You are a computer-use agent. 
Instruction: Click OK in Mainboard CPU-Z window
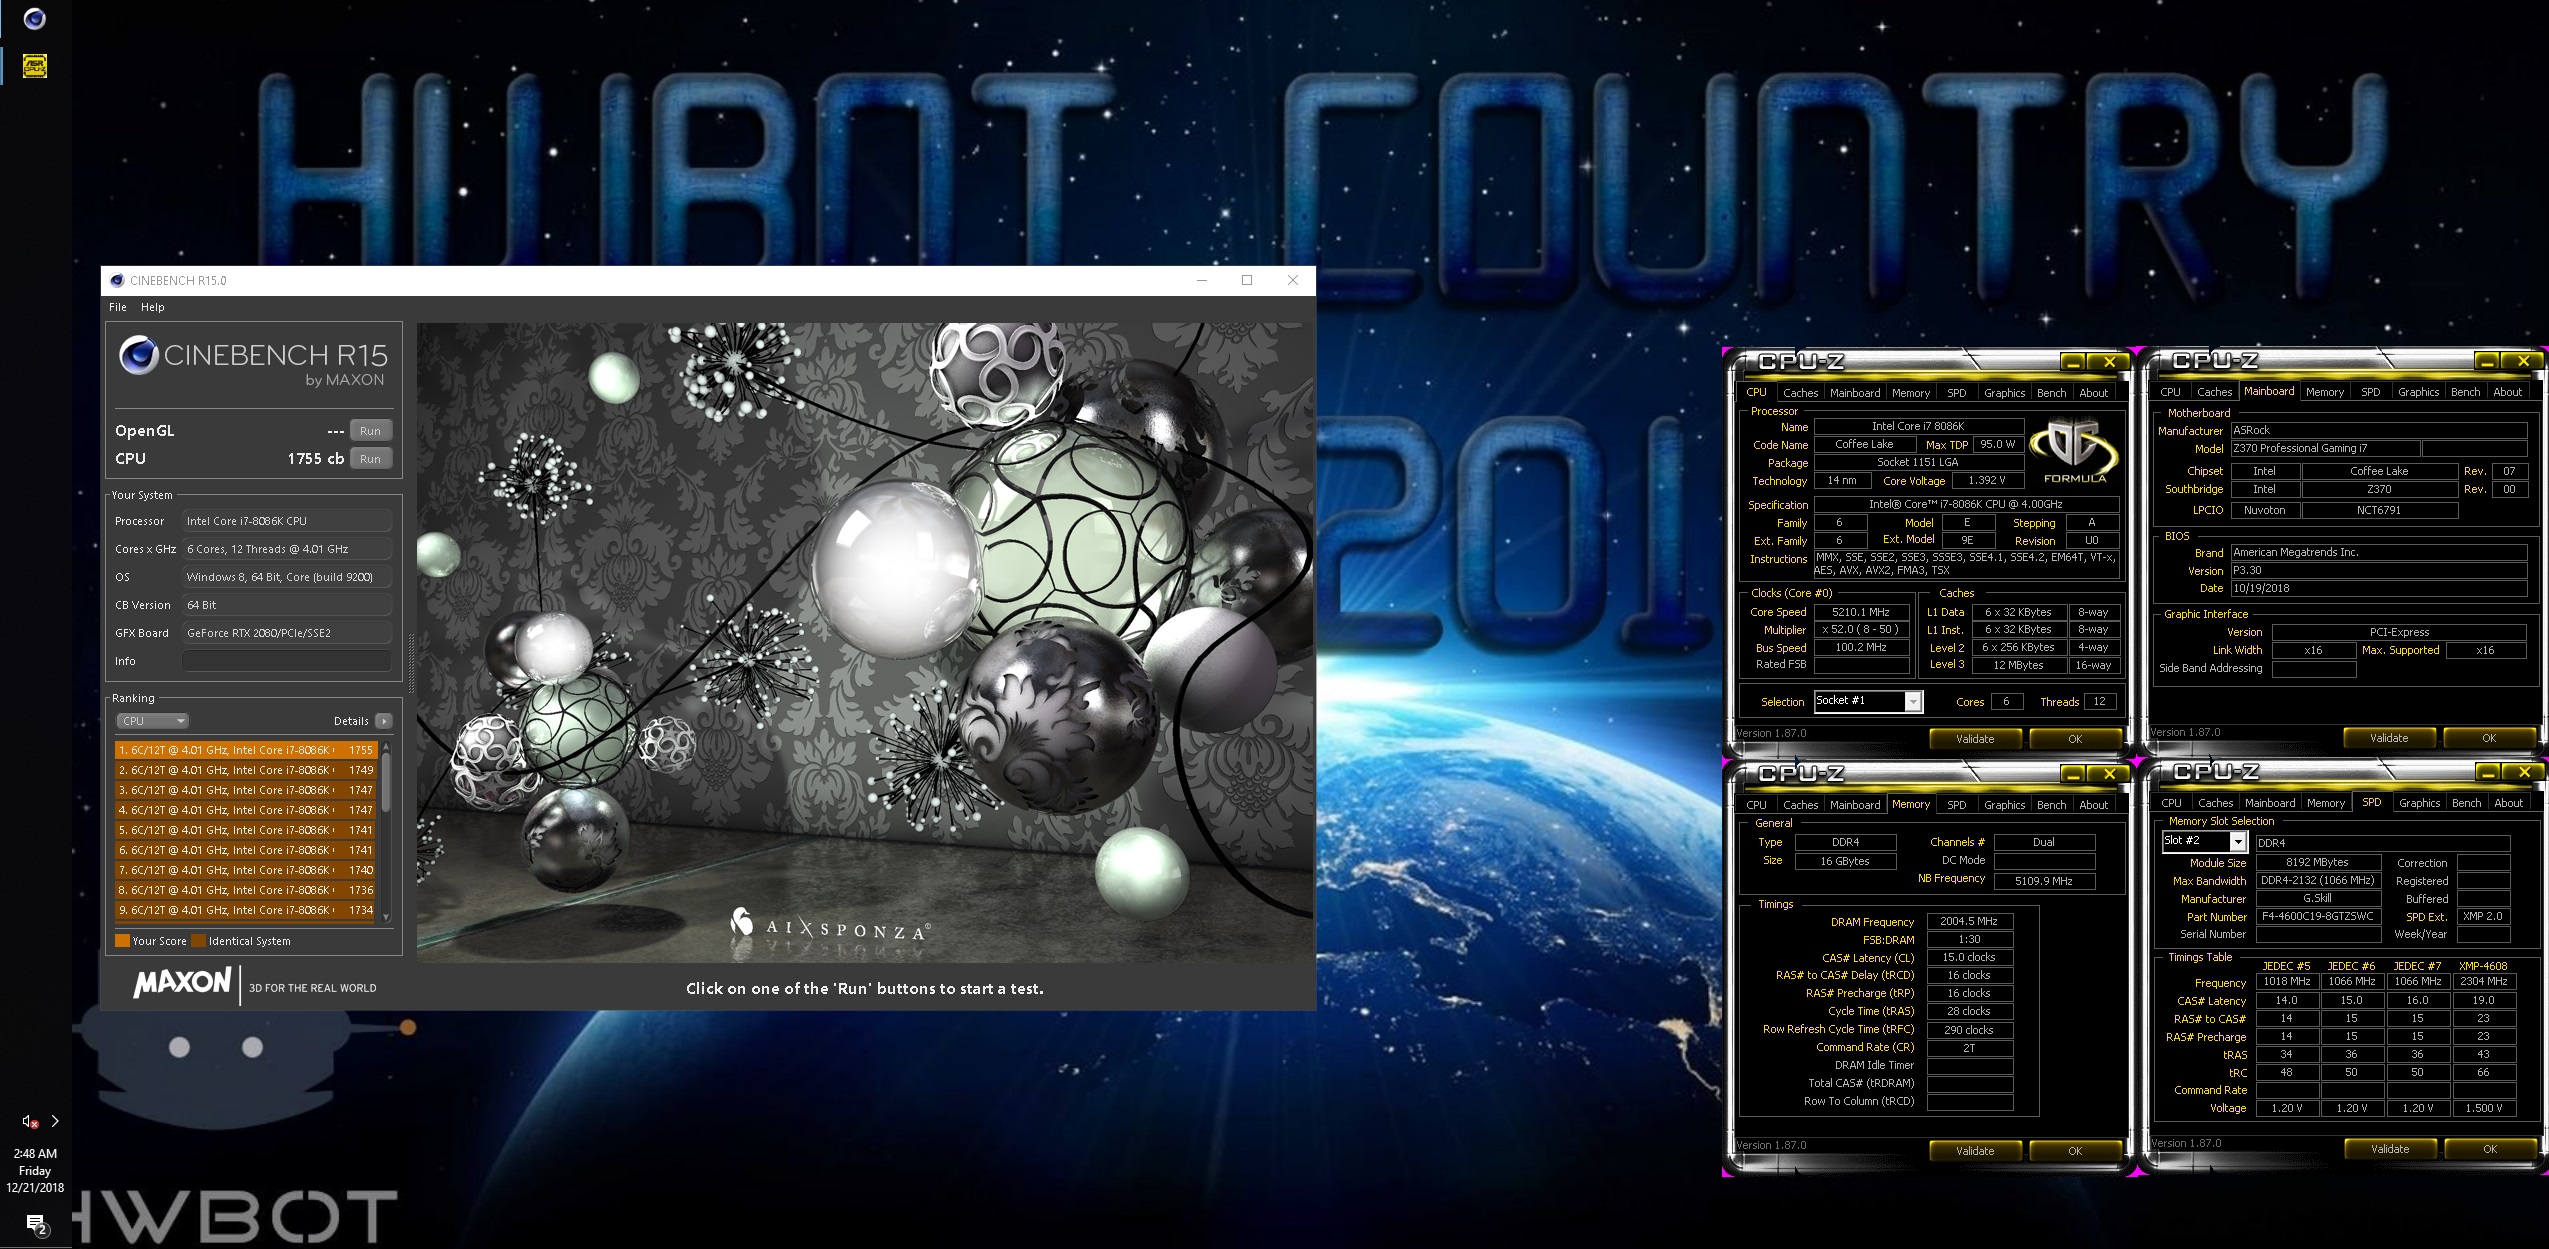click(x=2489, y=738)
